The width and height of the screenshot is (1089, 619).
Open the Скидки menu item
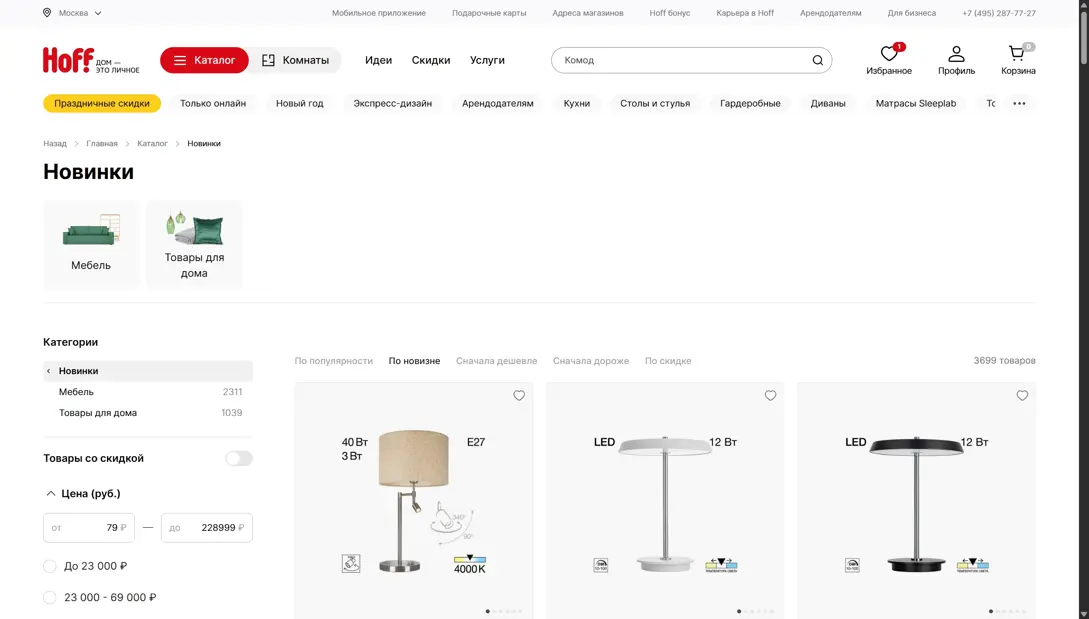(x=431, y=60)
